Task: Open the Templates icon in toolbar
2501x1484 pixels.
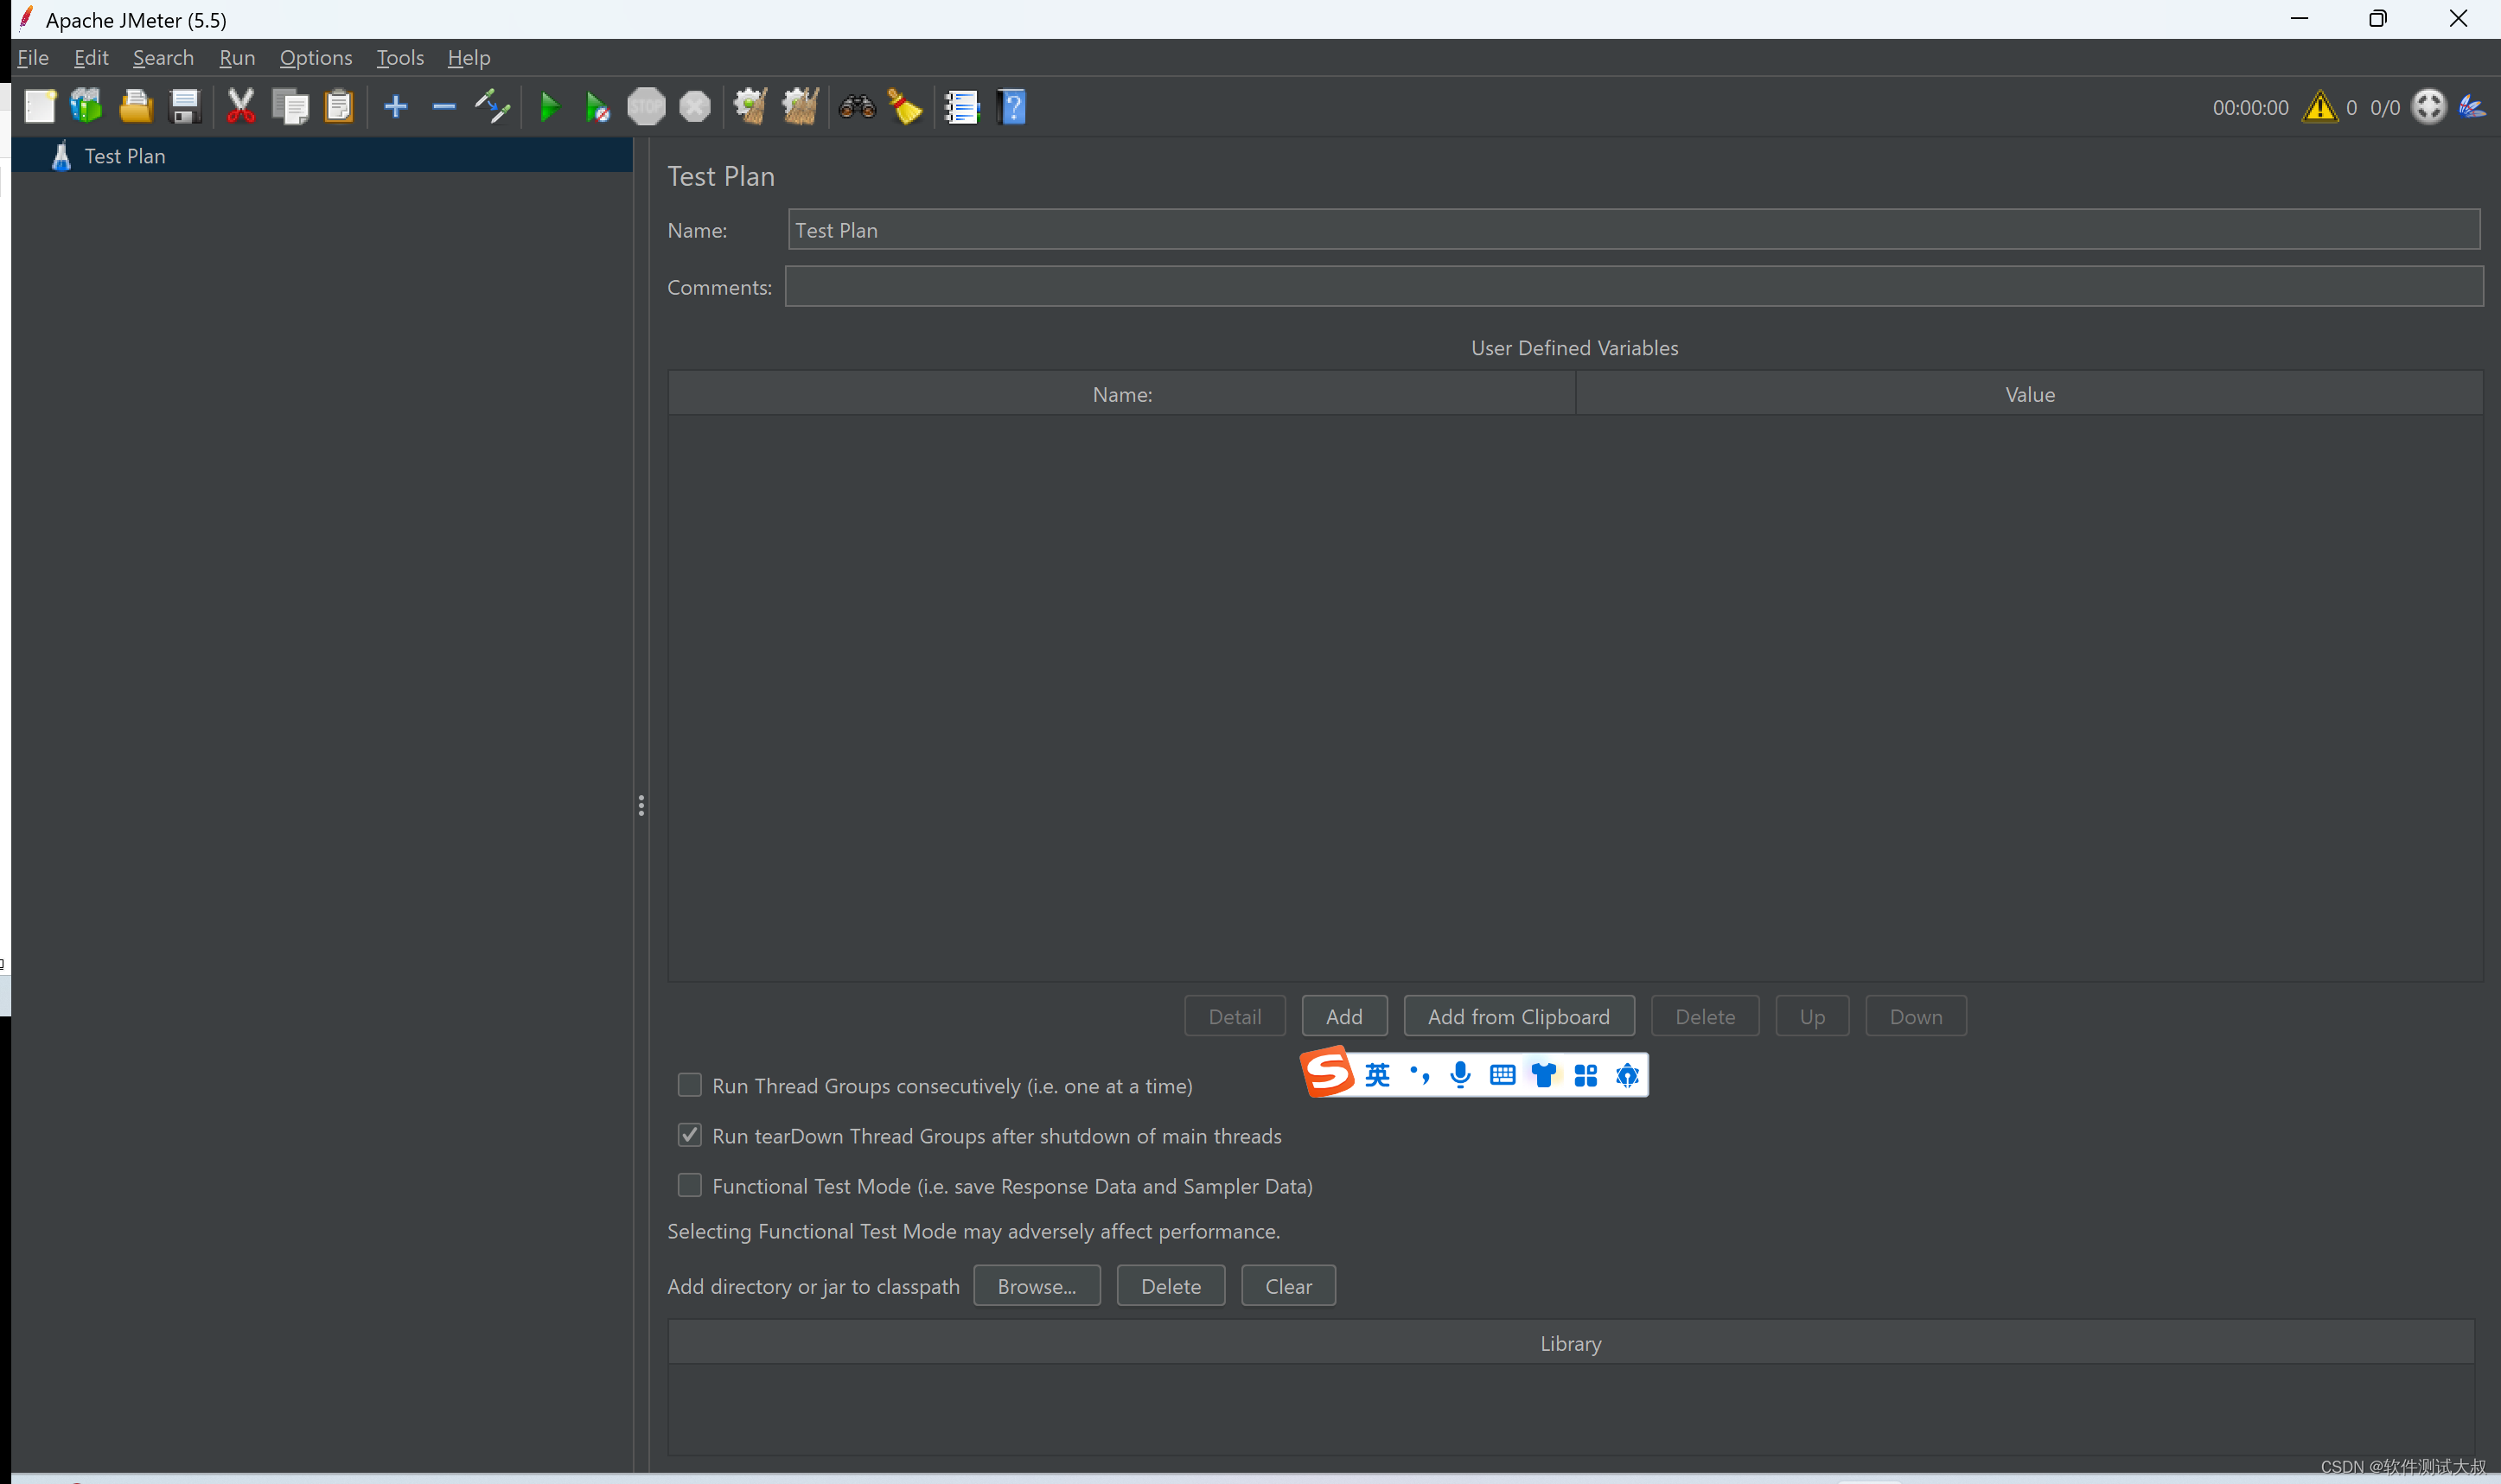Action: coord(87,106)
